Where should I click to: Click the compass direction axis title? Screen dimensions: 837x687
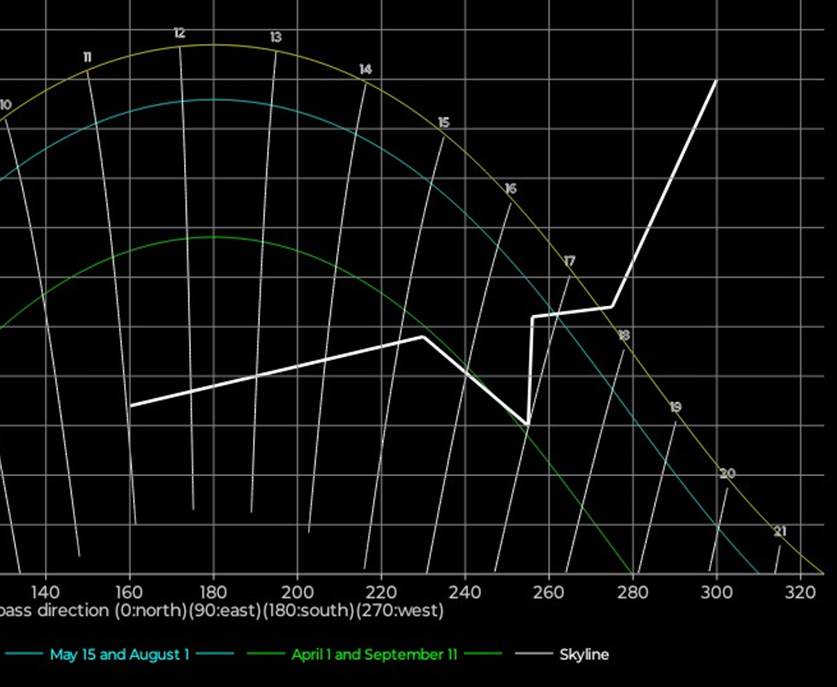pyautogui.click(x=221, y=610)
